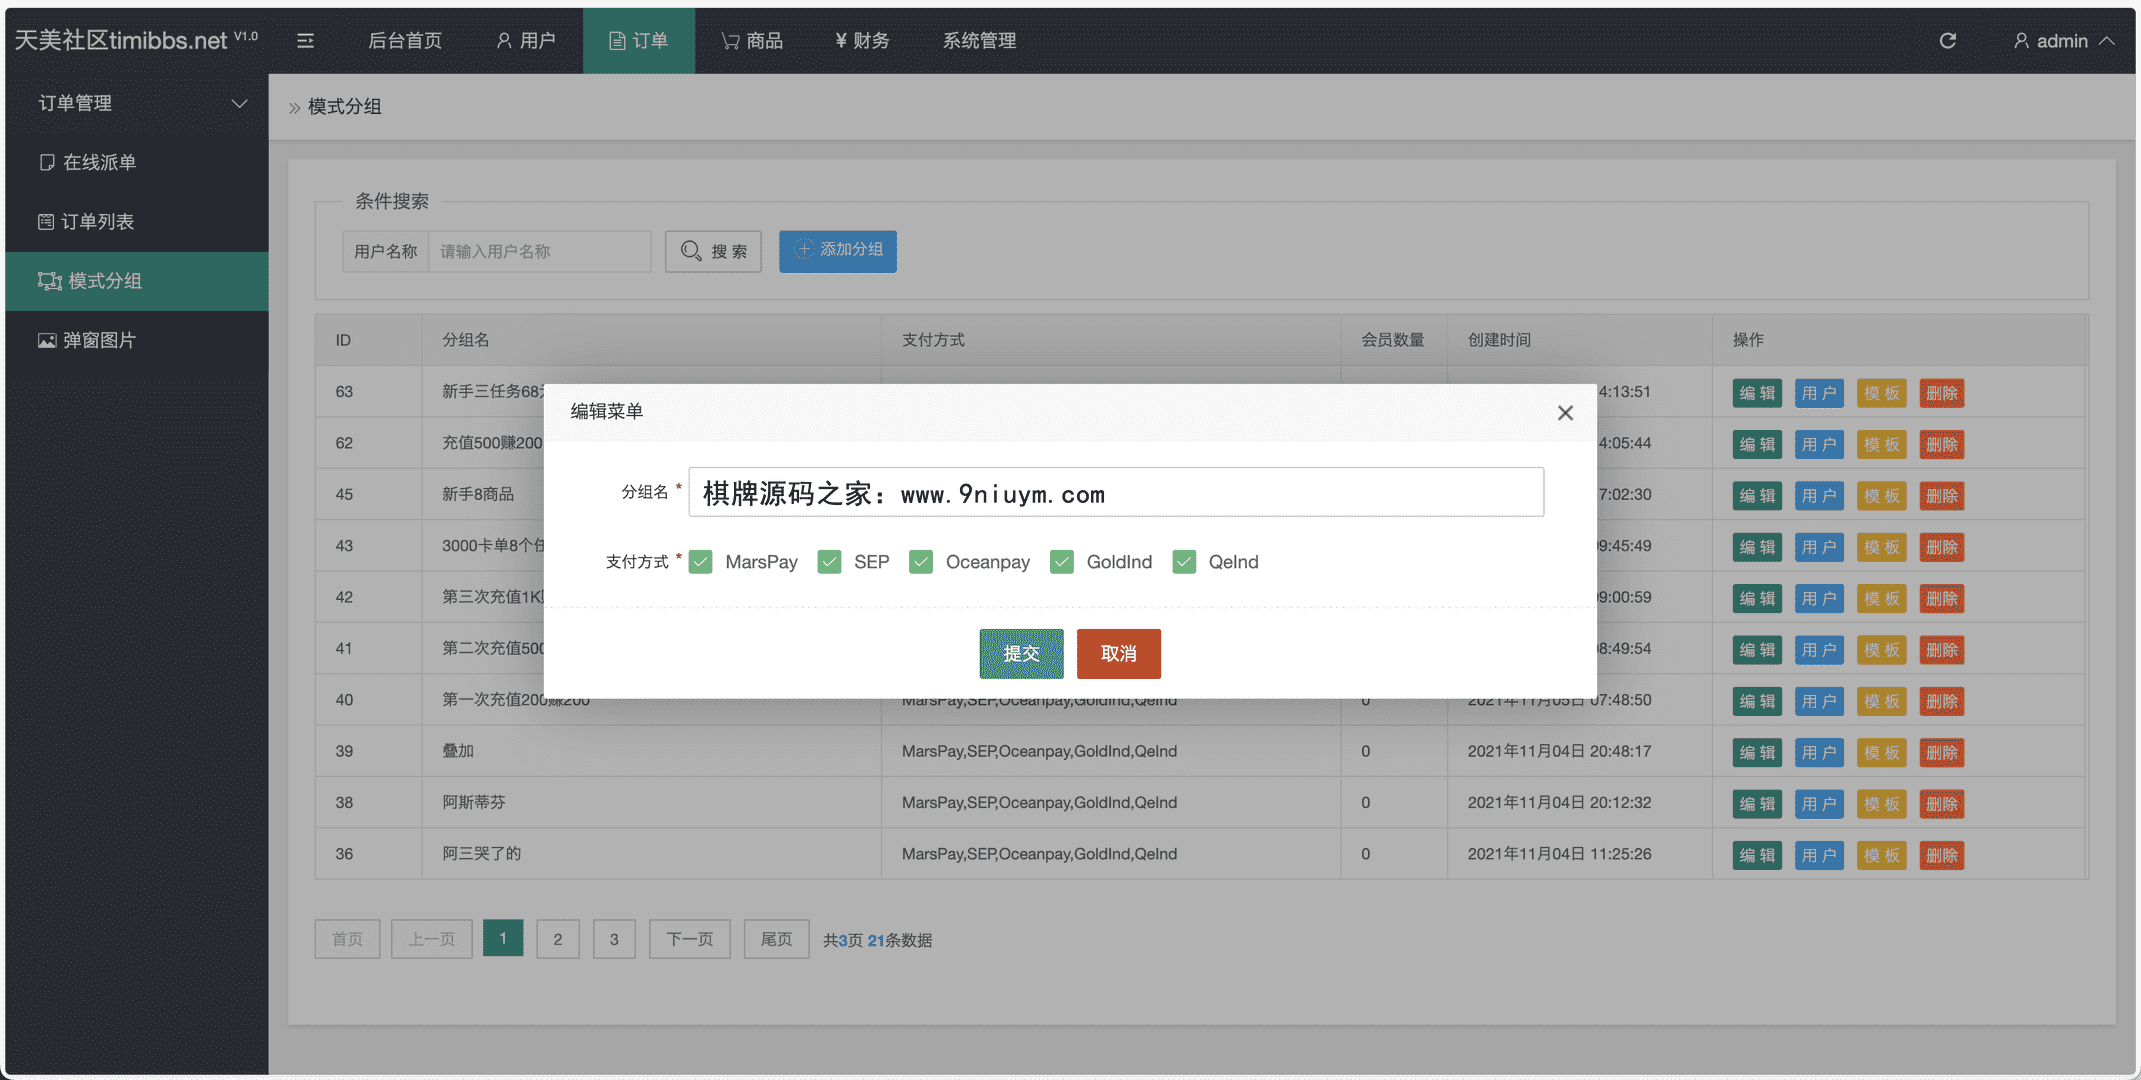The image size is (2141, 1080).
Task: Toggle the QeInd checkbox
Action: 1184,562
